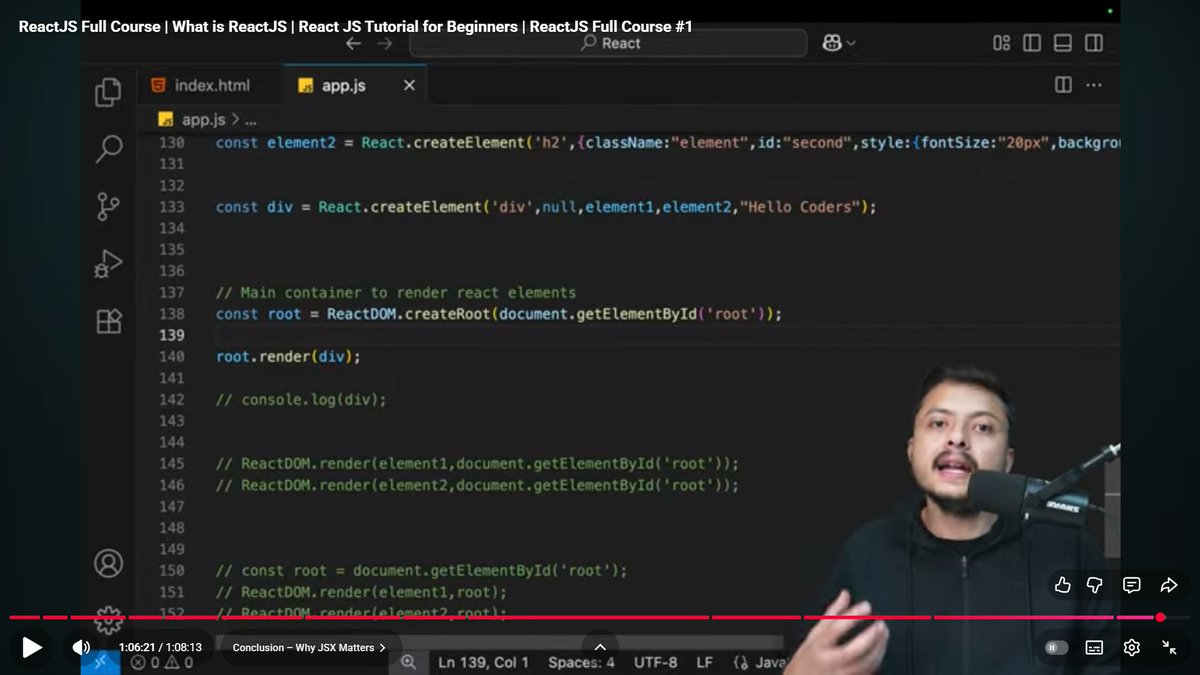Select the app.js editor tab

[x=343, y=86]
